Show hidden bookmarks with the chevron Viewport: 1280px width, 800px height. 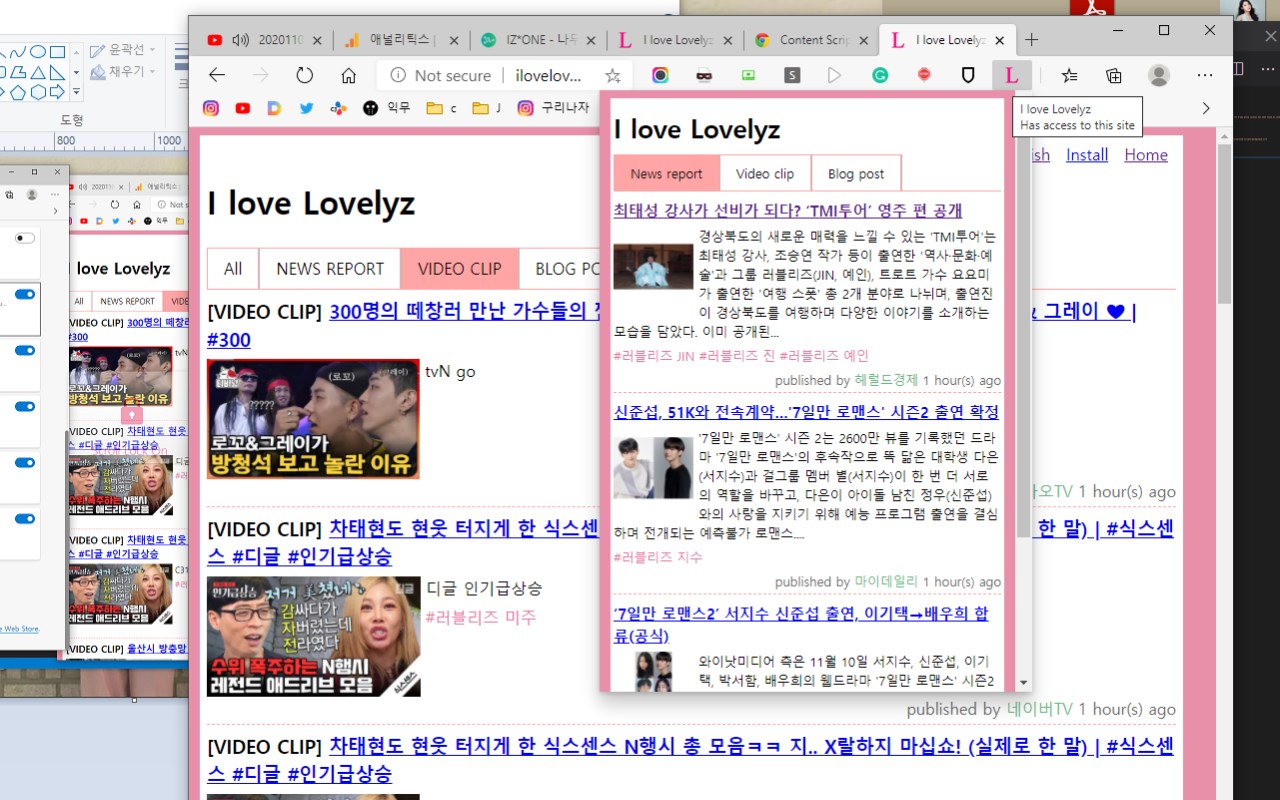click(x=1206, y=108)
